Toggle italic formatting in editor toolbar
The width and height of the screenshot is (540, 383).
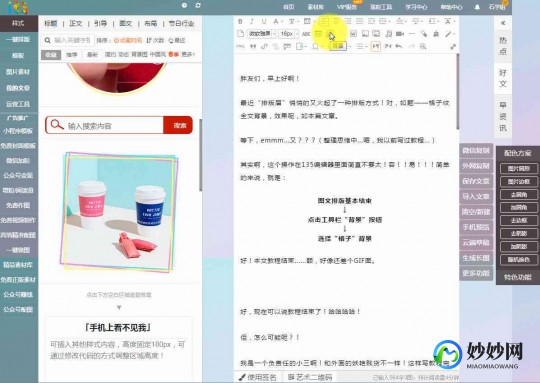pyautogui.click(x=252, y=21)
